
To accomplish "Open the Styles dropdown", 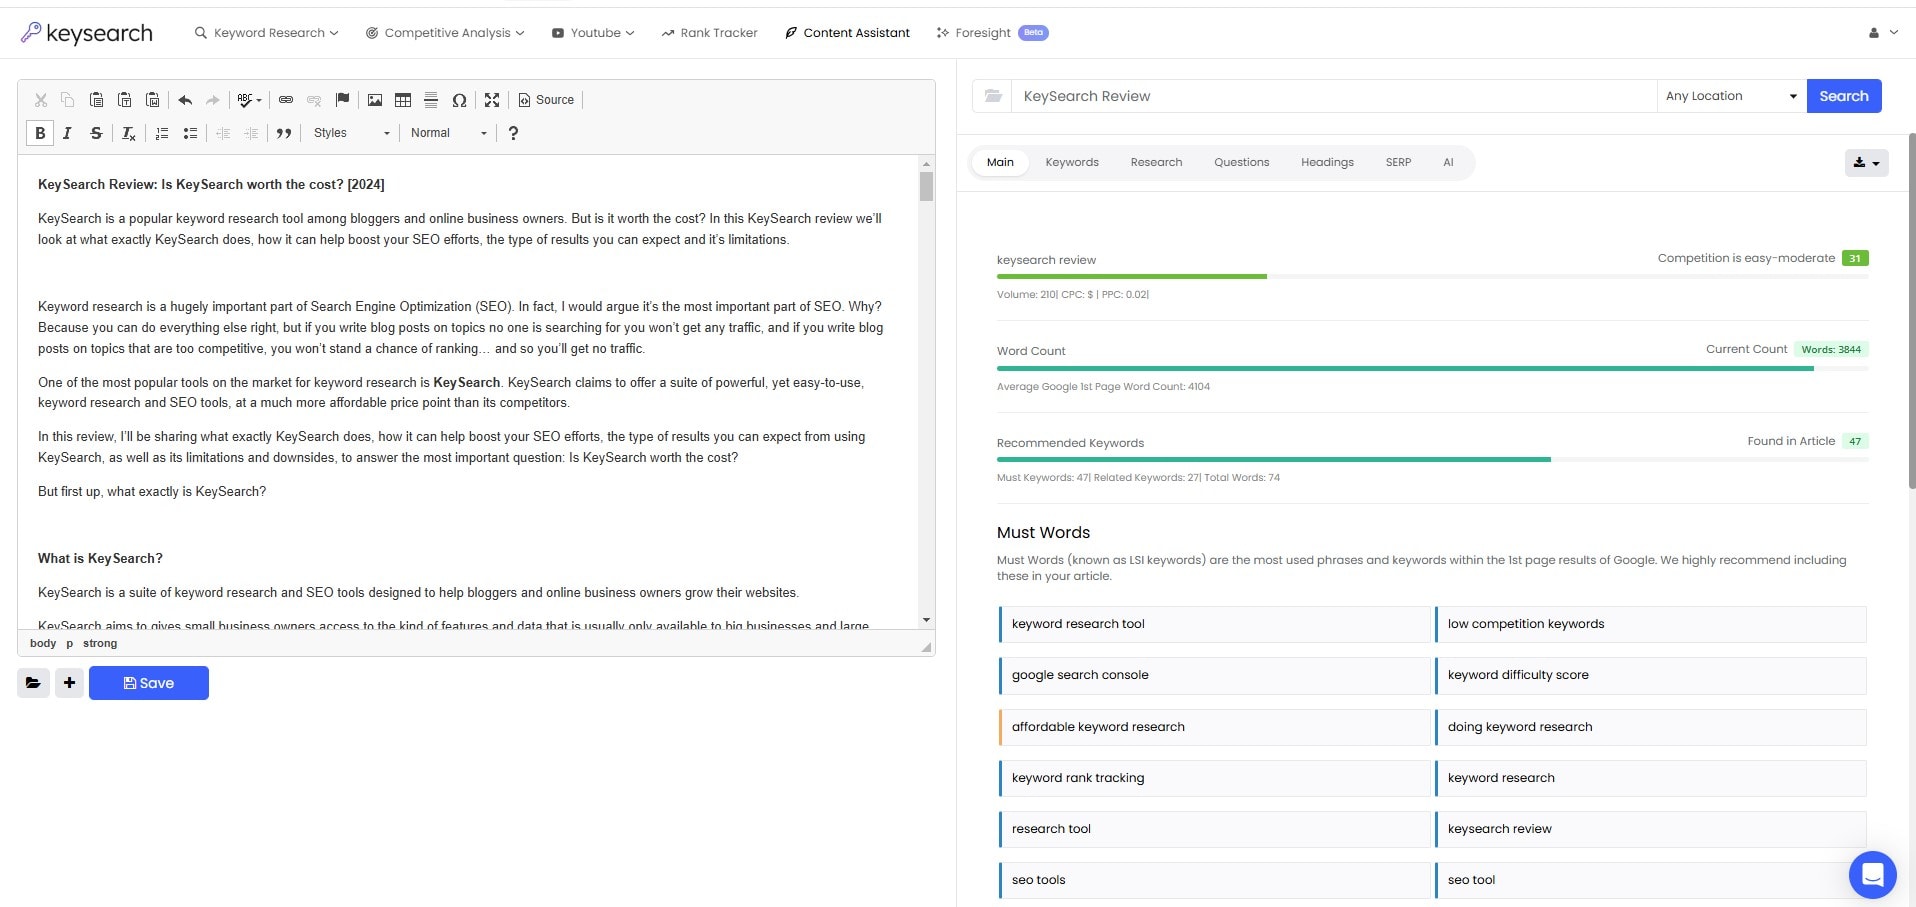I will coord(348,133).
